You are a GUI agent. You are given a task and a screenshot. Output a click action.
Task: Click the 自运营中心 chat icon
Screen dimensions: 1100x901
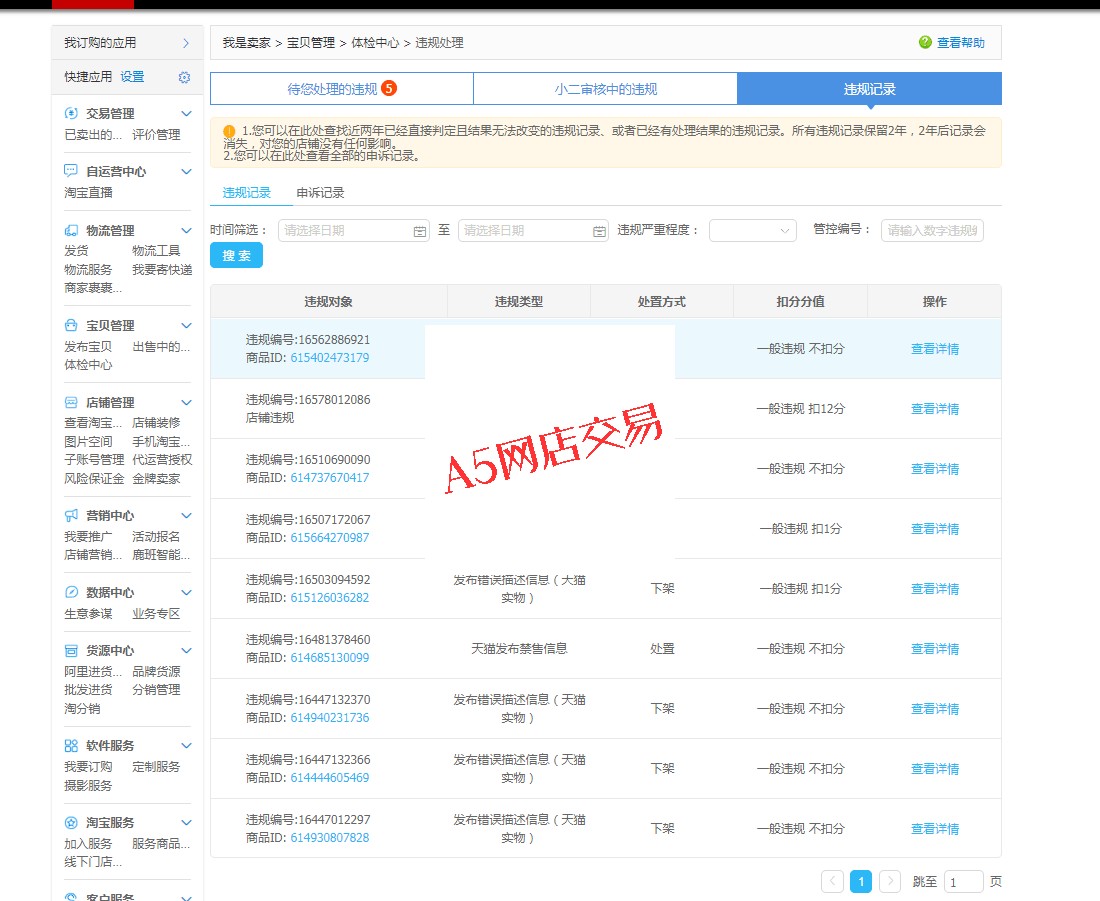(71, 171)
